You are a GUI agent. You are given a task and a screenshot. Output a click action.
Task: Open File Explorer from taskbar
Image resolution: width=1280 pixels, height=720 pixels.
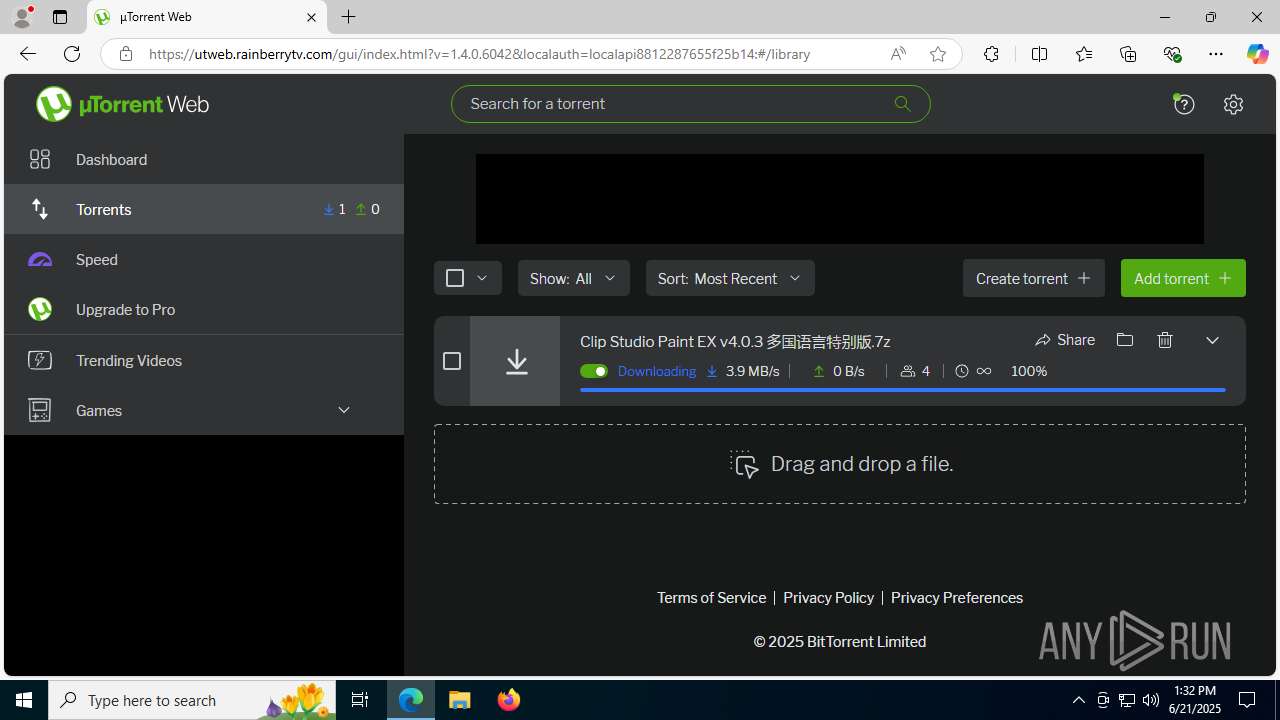coord(460,700)
